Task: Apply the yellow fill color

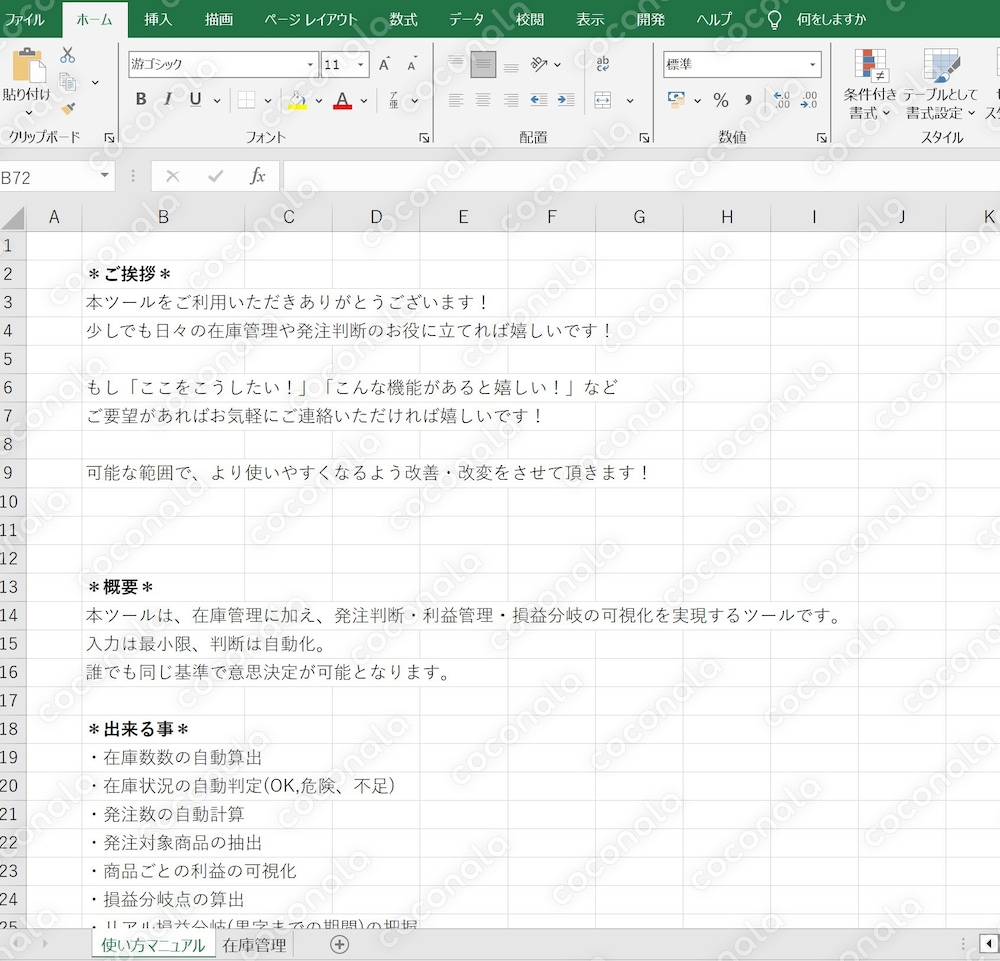Action: (x=297, y=100)
